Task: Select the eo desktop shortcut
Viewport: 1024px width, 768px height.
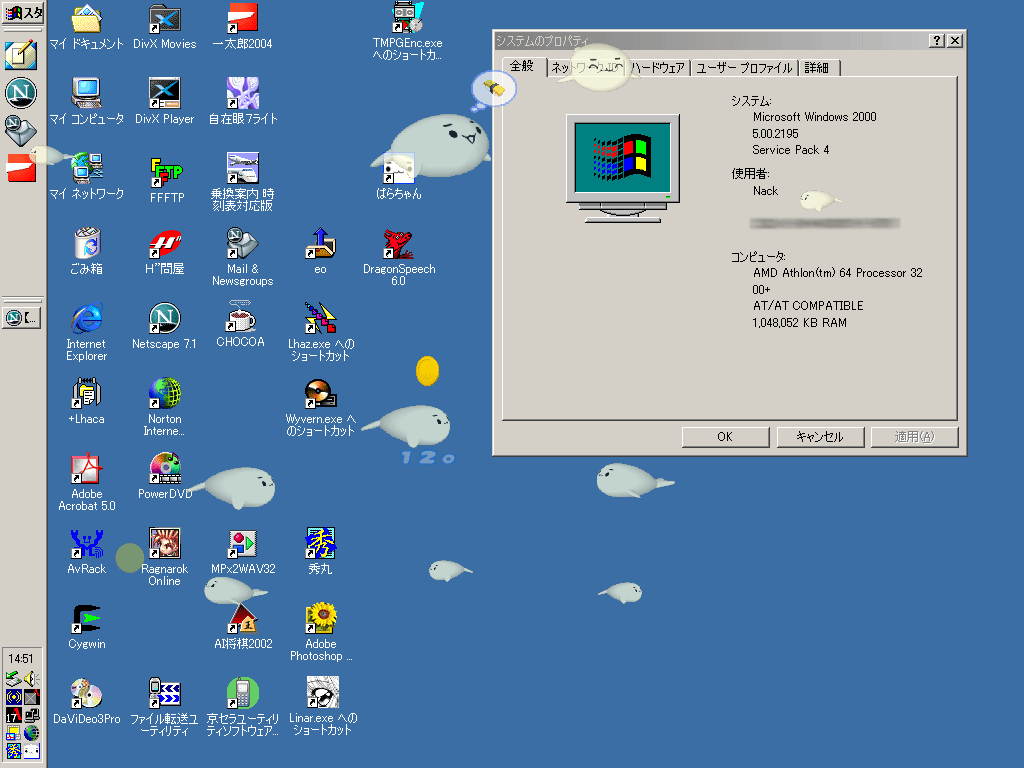Action: coord(320,251)
